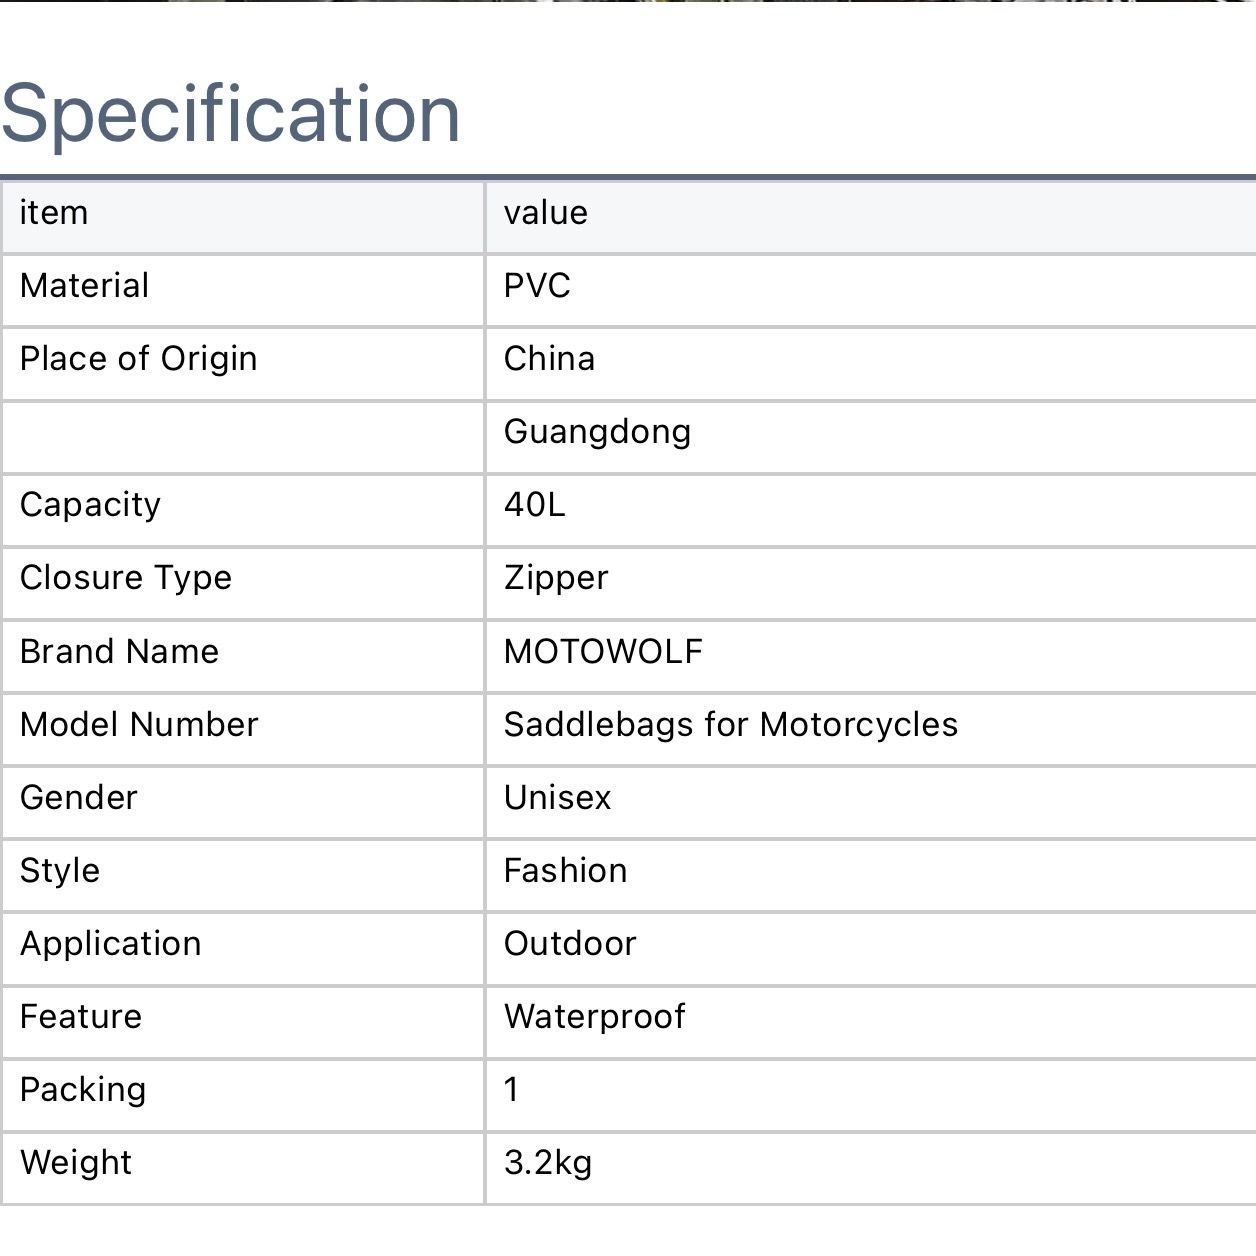This screenshot has height=1256, width=1256.
Task: Click the Material row label
Action: point(85,286)
